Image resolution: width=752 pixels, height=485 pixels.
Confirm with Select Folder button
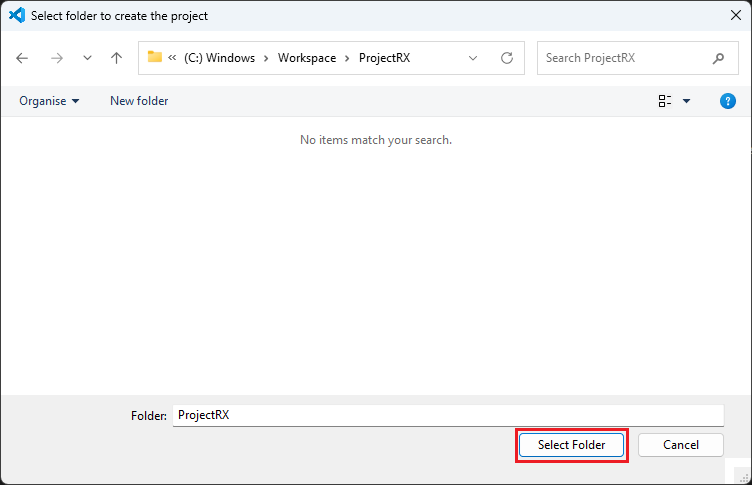click(x=571, y=445)
